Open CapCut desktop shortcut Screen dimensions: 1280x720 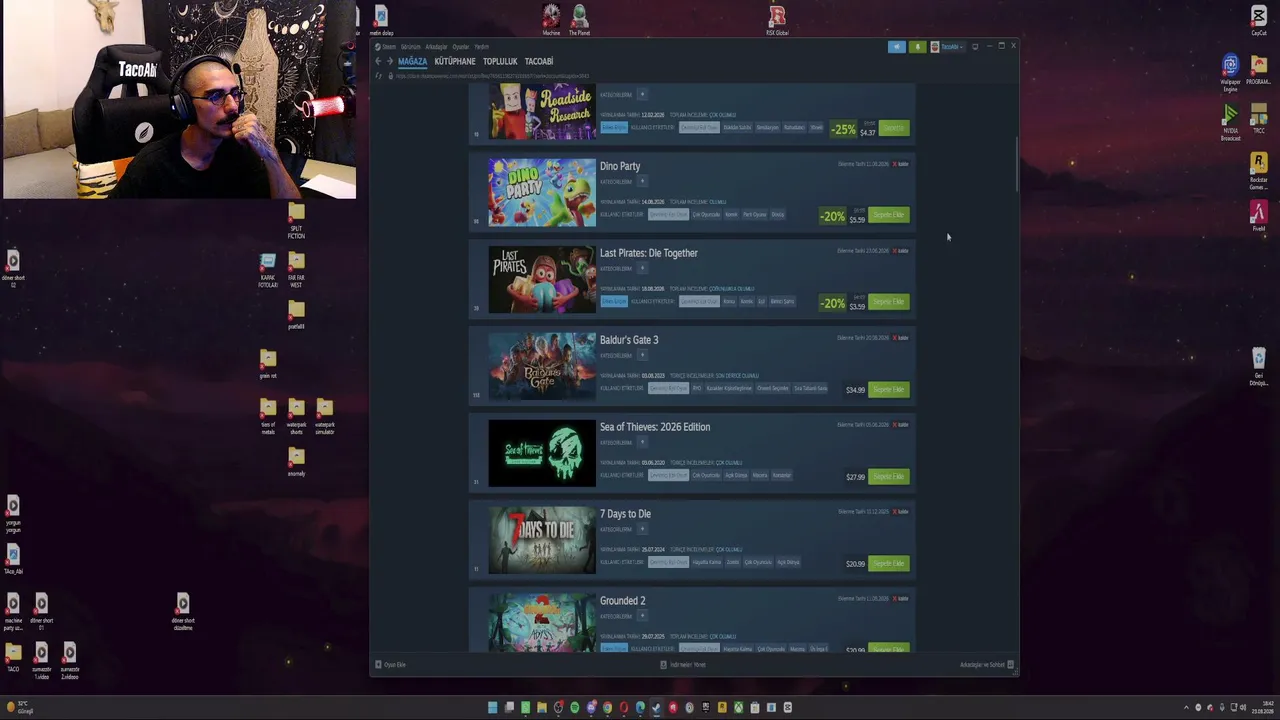pyautogui.click(x=1259, y=20)
